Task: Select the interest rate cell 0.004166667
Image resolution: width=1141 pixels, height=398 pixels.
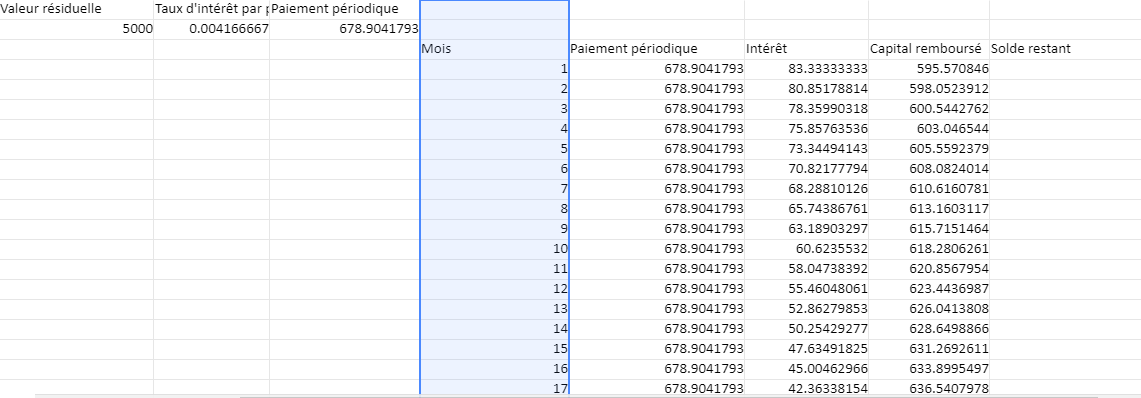Action: 211,30
